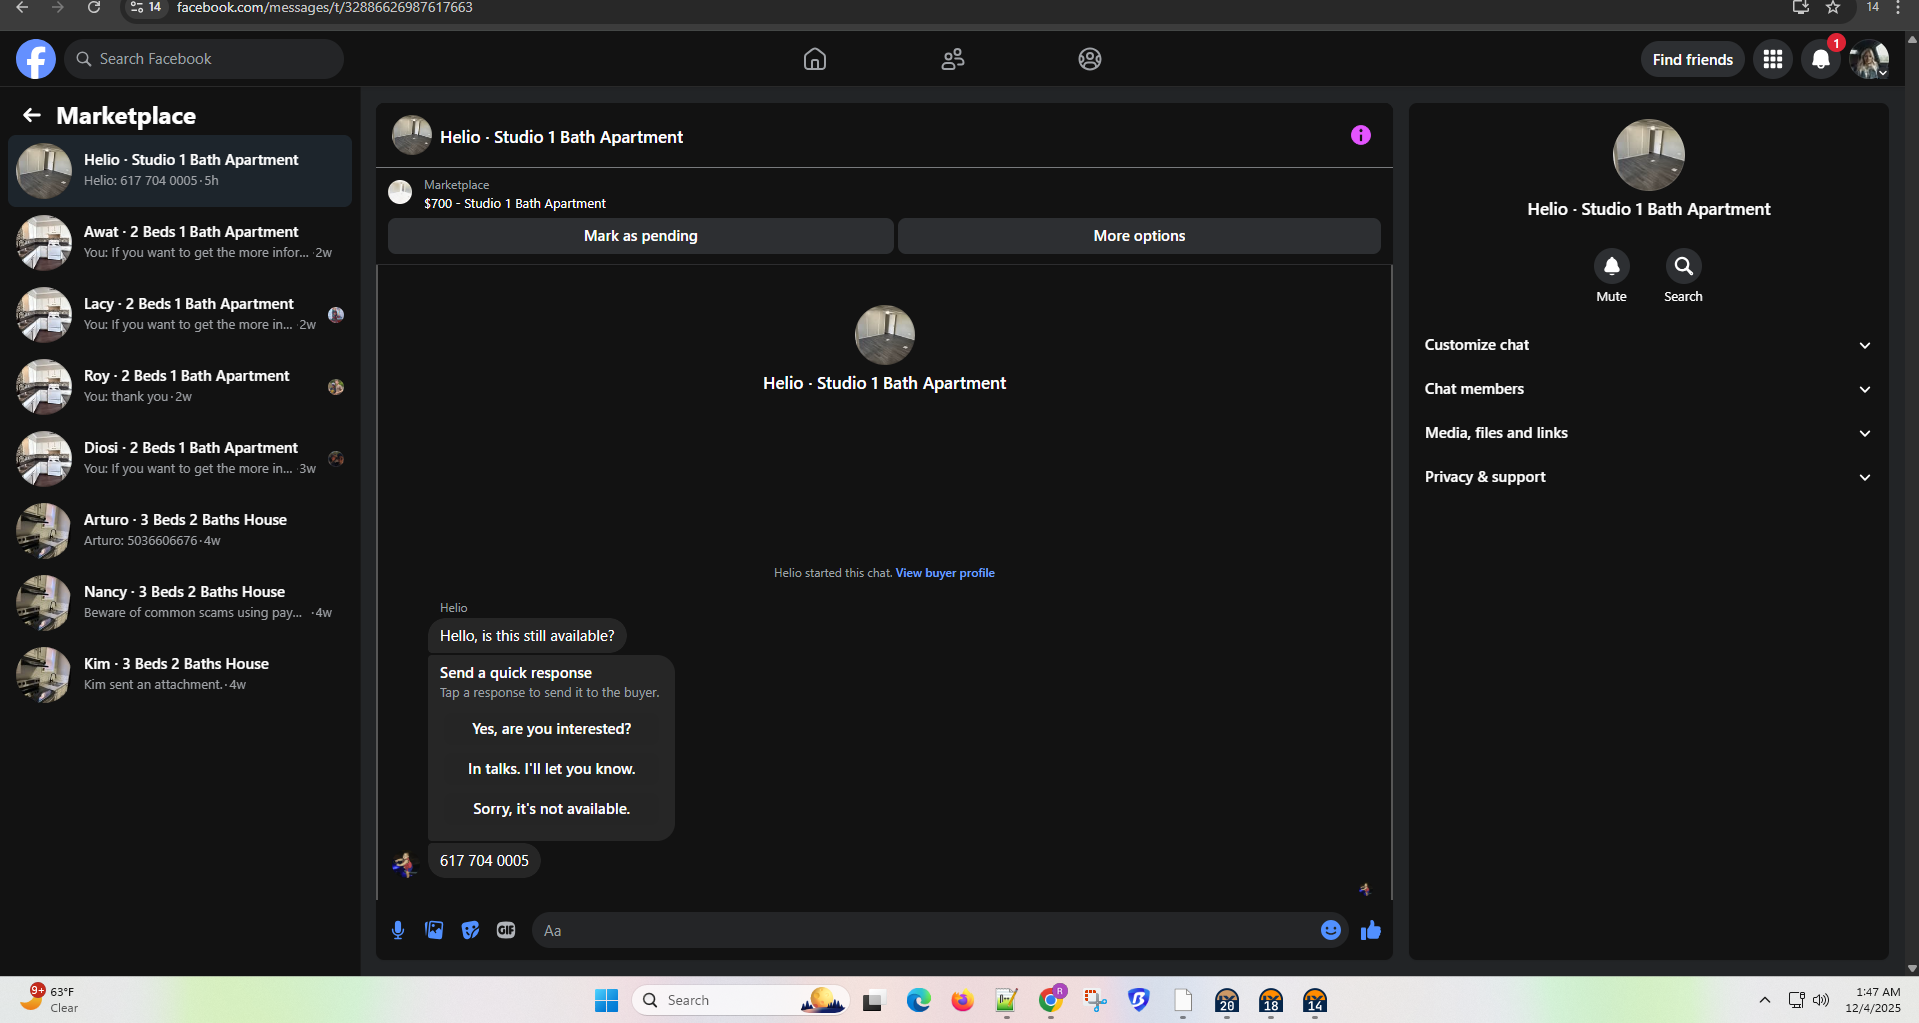
Task: Click the page scrollbar down arrow
Action: [x=1912, y=969]
